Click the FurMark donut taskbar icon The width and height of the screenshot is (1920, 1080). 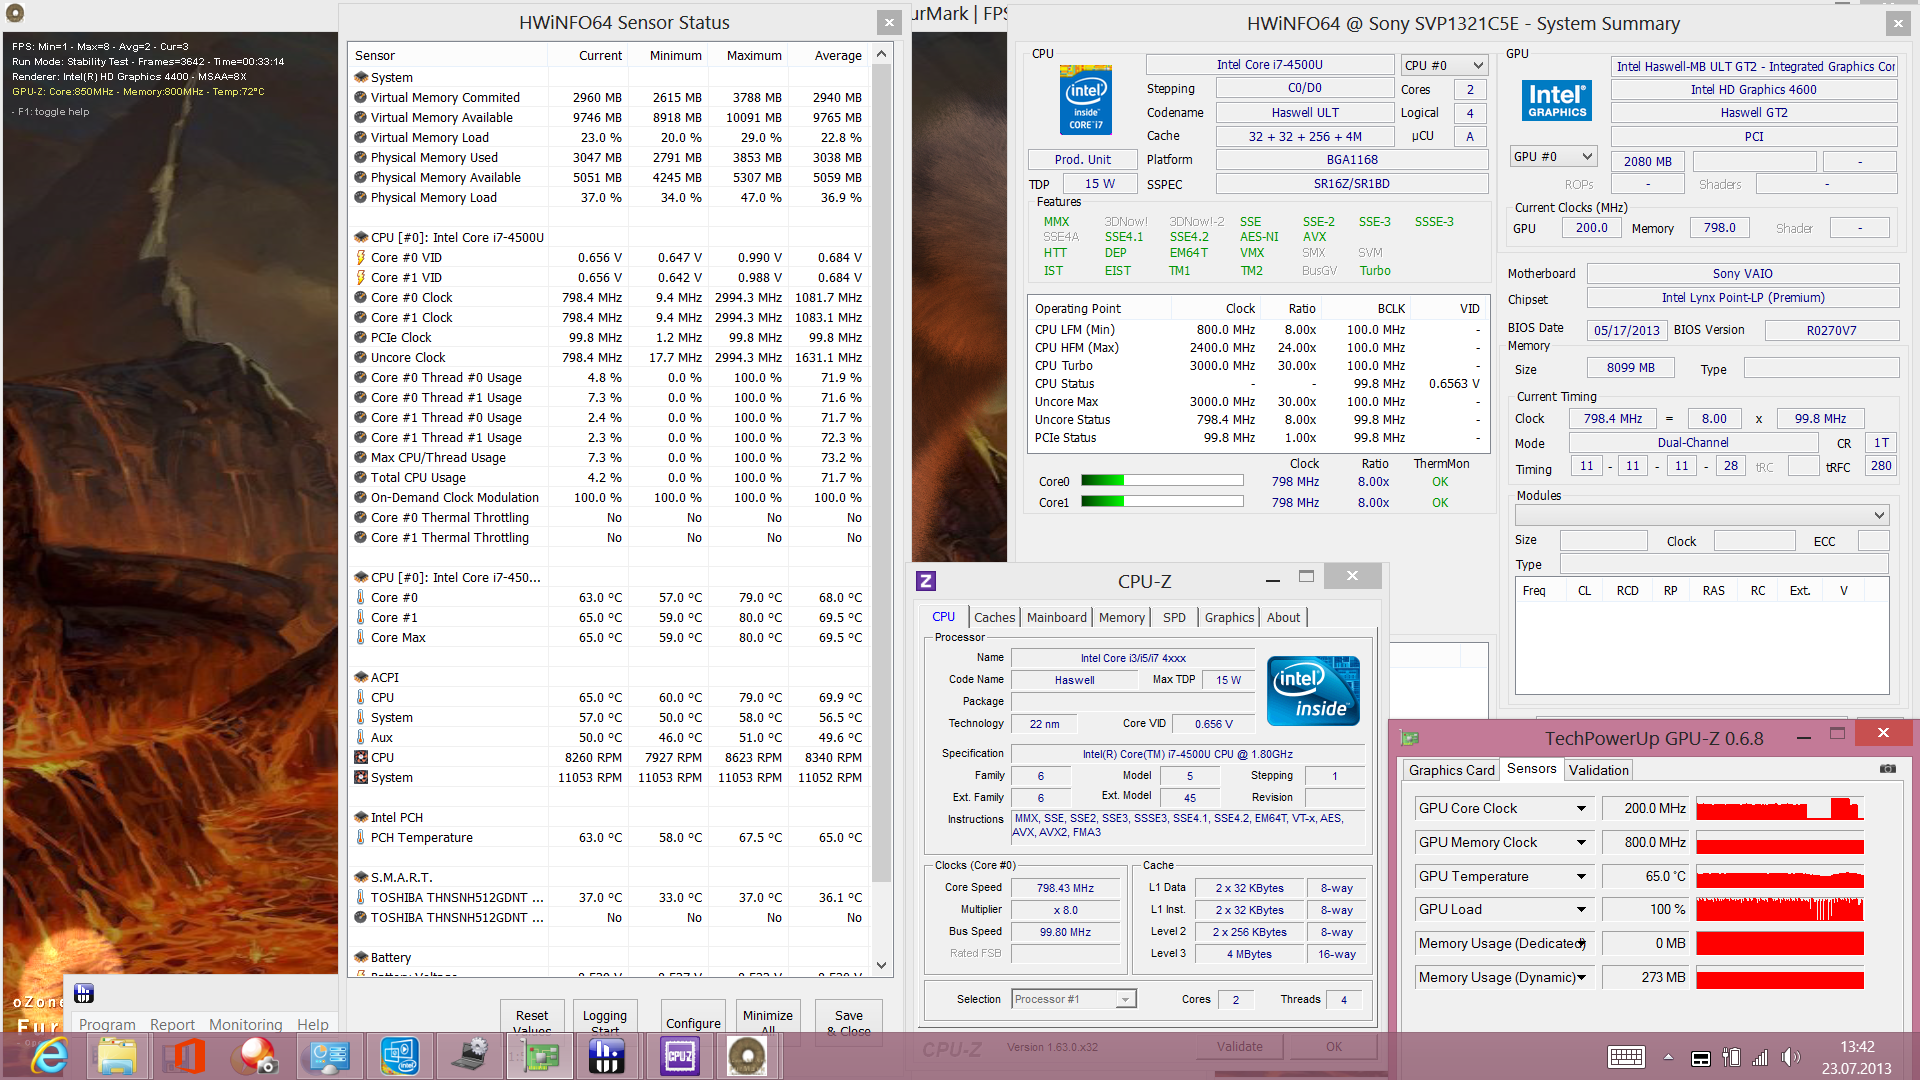coord(747,1056)
